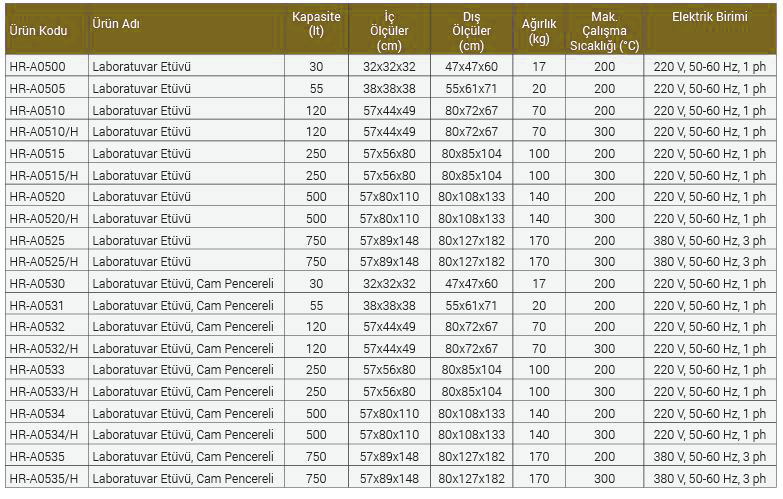This screenshot has height=499, width=783.
Task: Select the Kapasite (lt) column header
Action: pos(316,24)
